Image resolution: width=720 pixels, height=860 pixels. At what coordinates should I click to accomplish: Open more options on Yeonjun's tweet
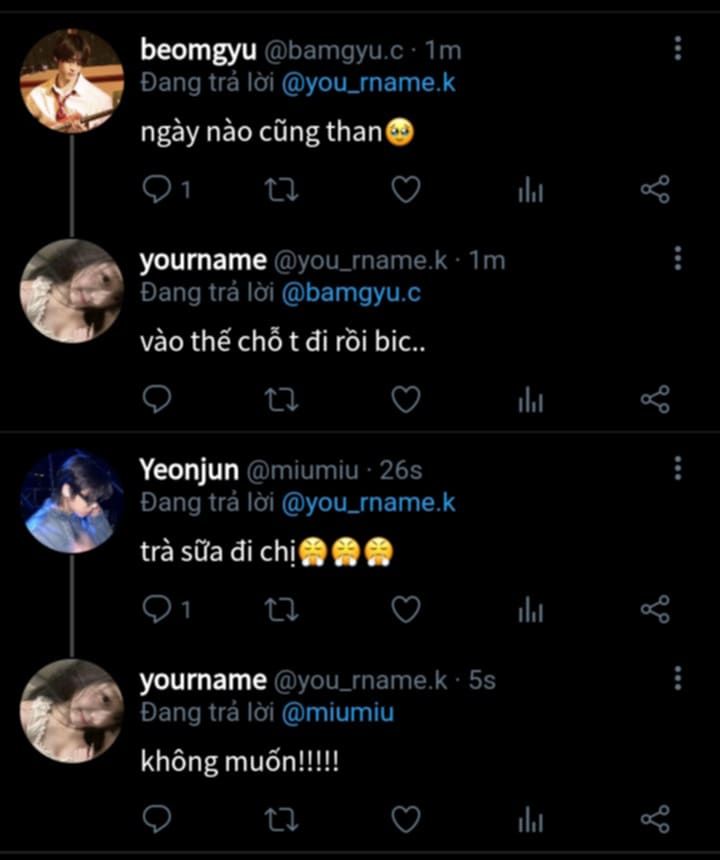[678, 468]
